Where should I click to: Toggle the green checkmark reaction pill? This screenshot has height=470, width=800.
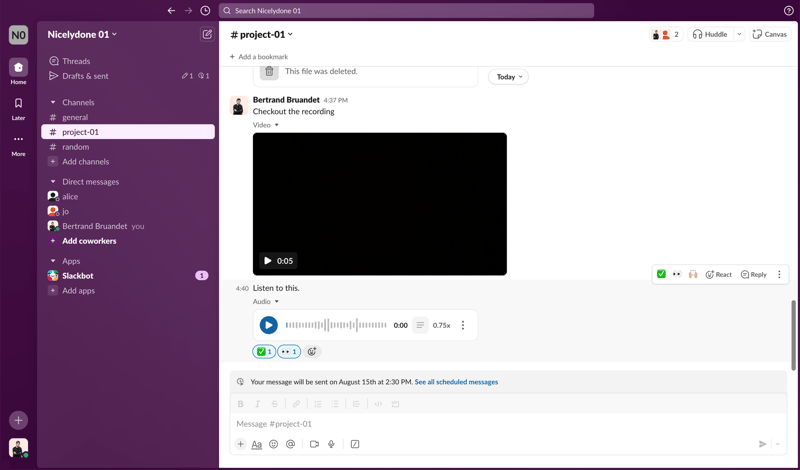point(264,352)
